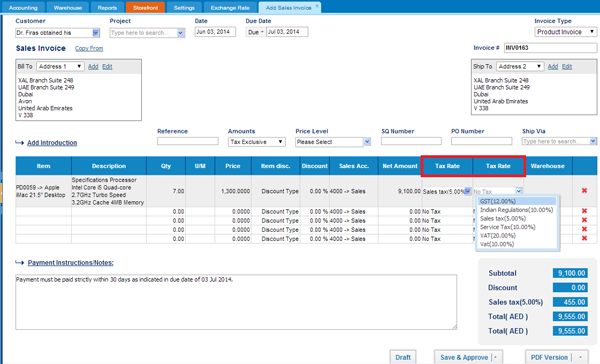Click Edit link in Ship To box

[567, 67]
